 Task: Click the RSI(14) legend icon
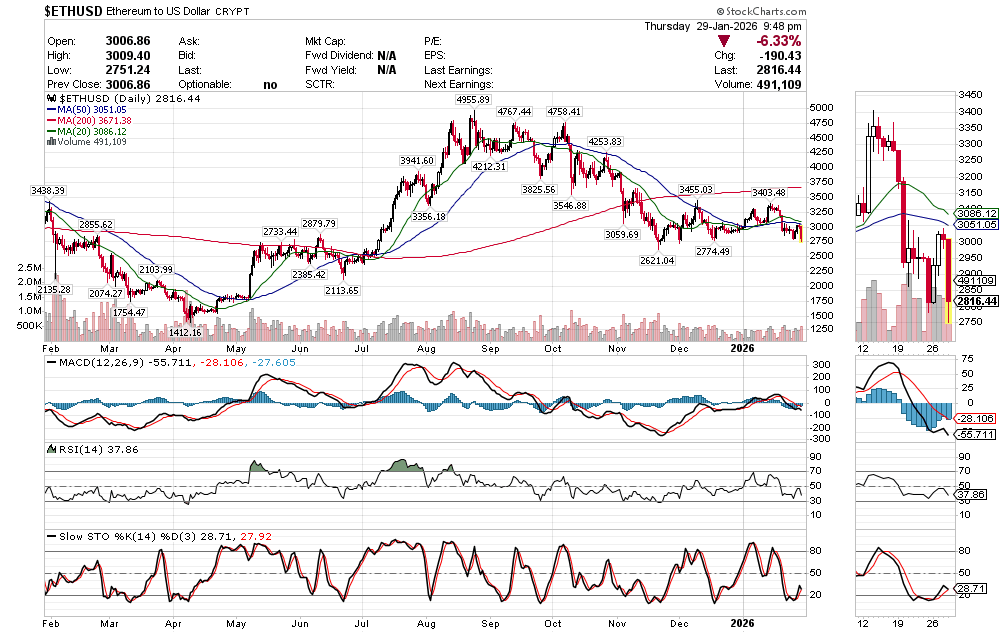[x=52, y=449]
